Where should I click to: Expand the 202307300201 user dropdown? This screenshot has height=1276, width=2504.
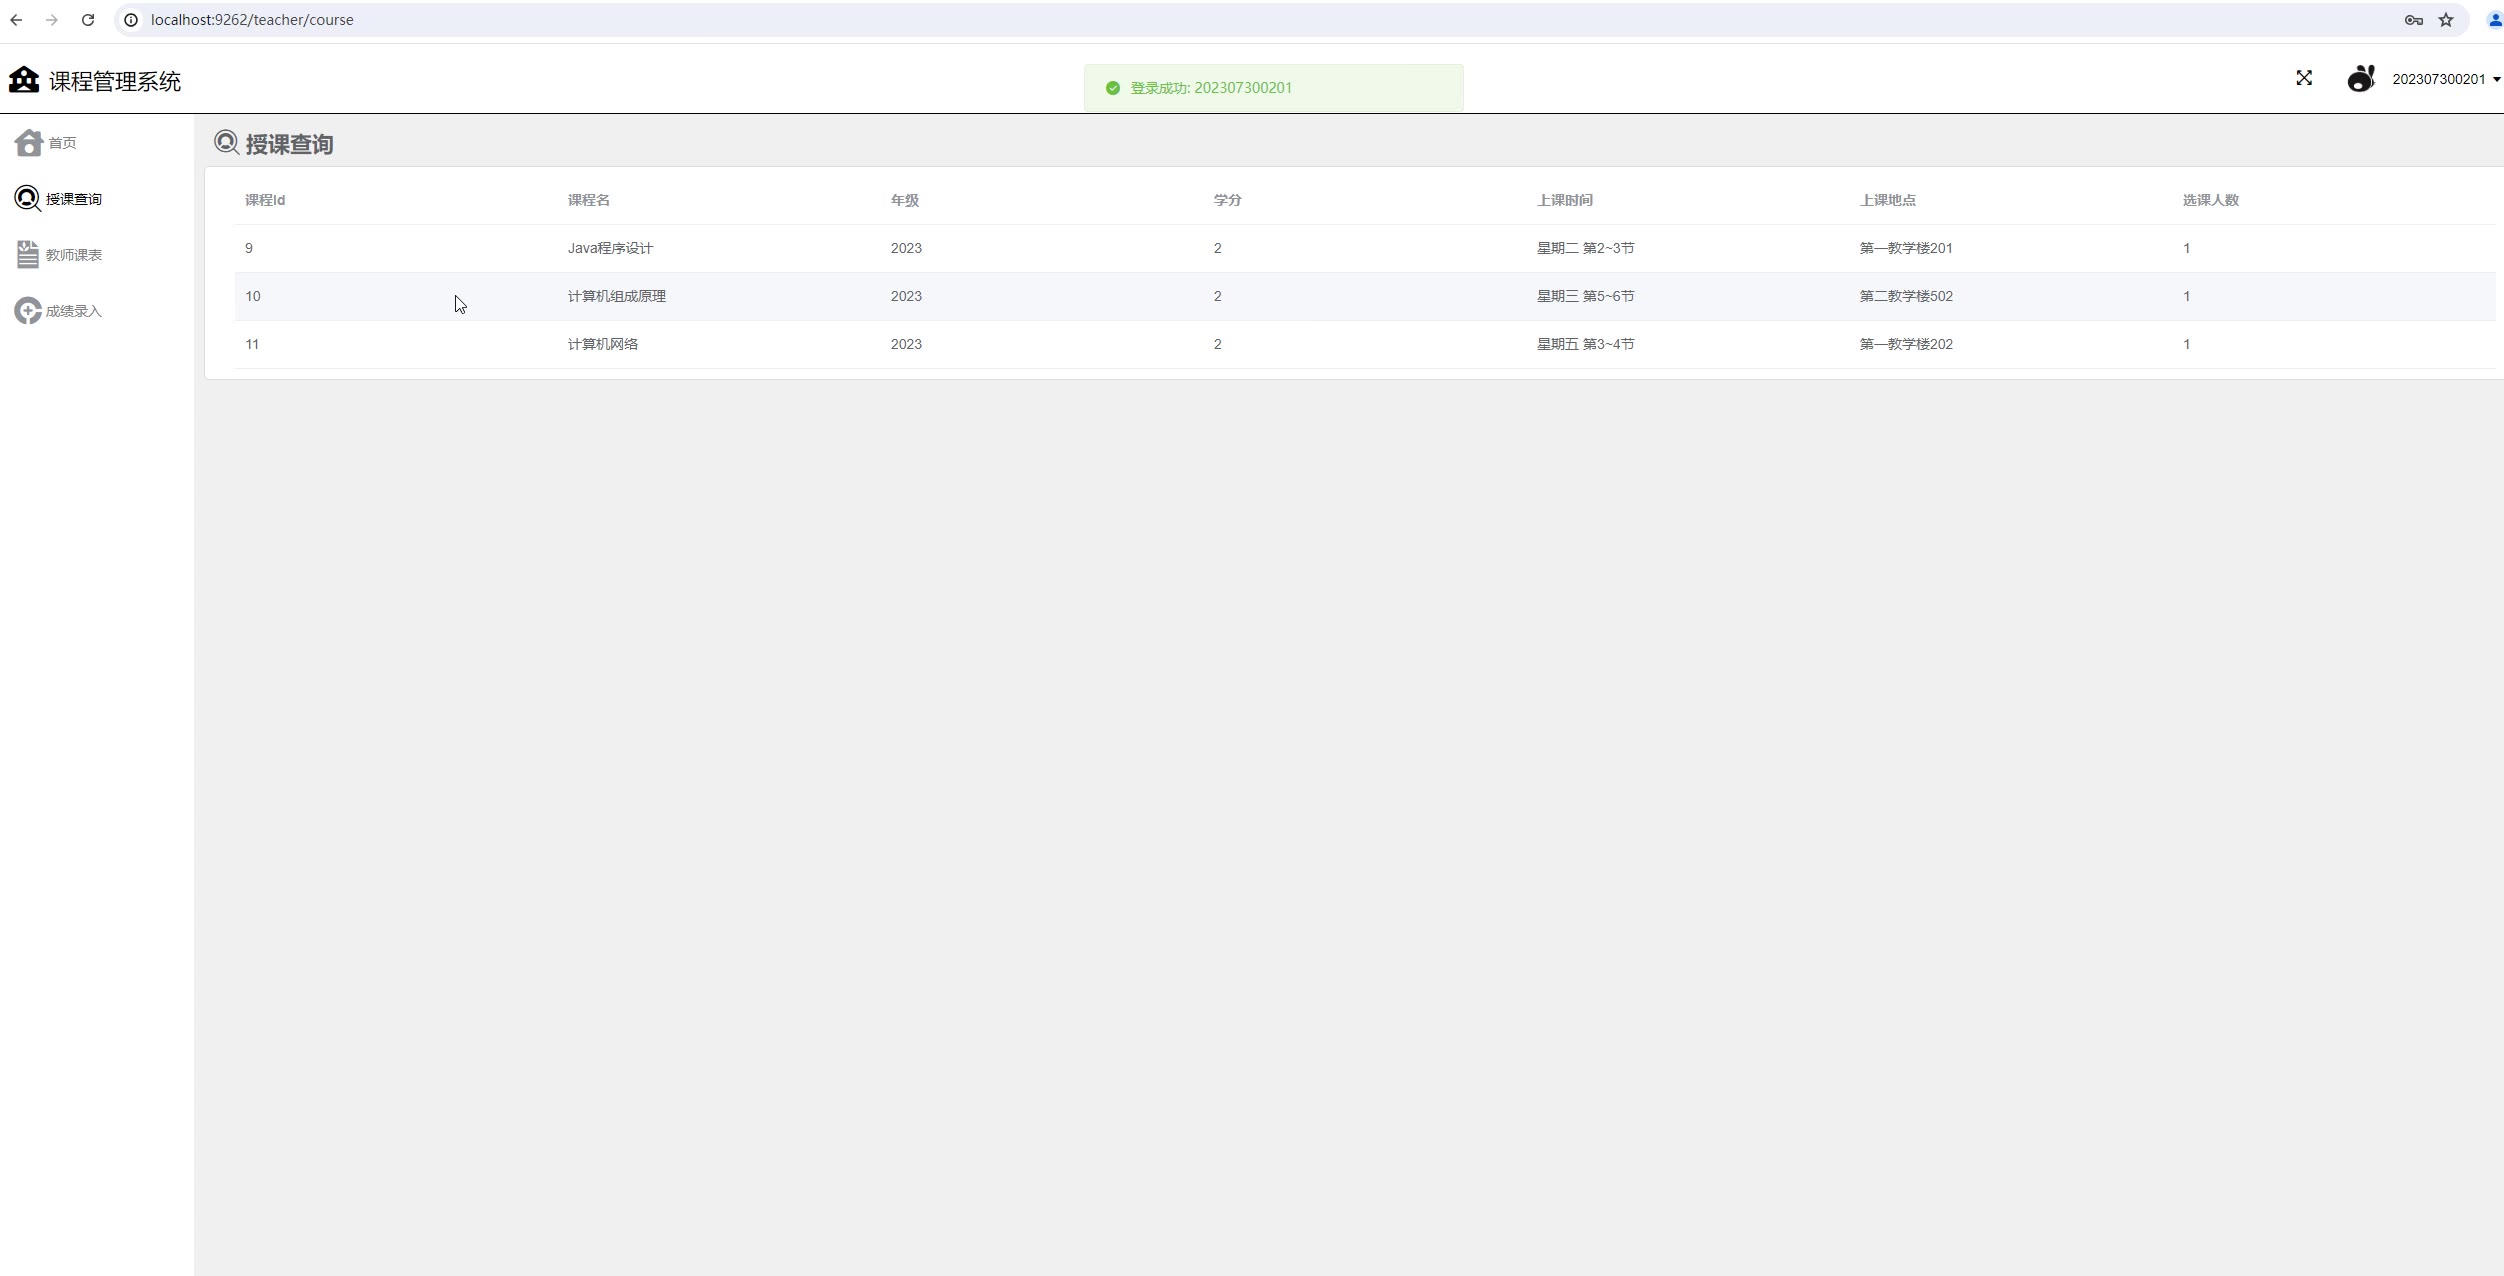(2445, 80)
